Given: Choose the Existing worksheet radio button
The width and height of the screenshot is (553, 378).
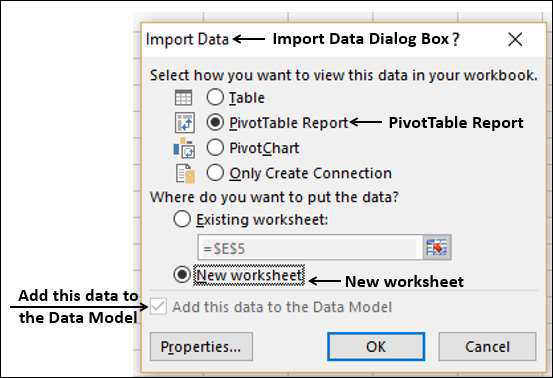Looking at the screenshot, I should click(x=182, y=219).
